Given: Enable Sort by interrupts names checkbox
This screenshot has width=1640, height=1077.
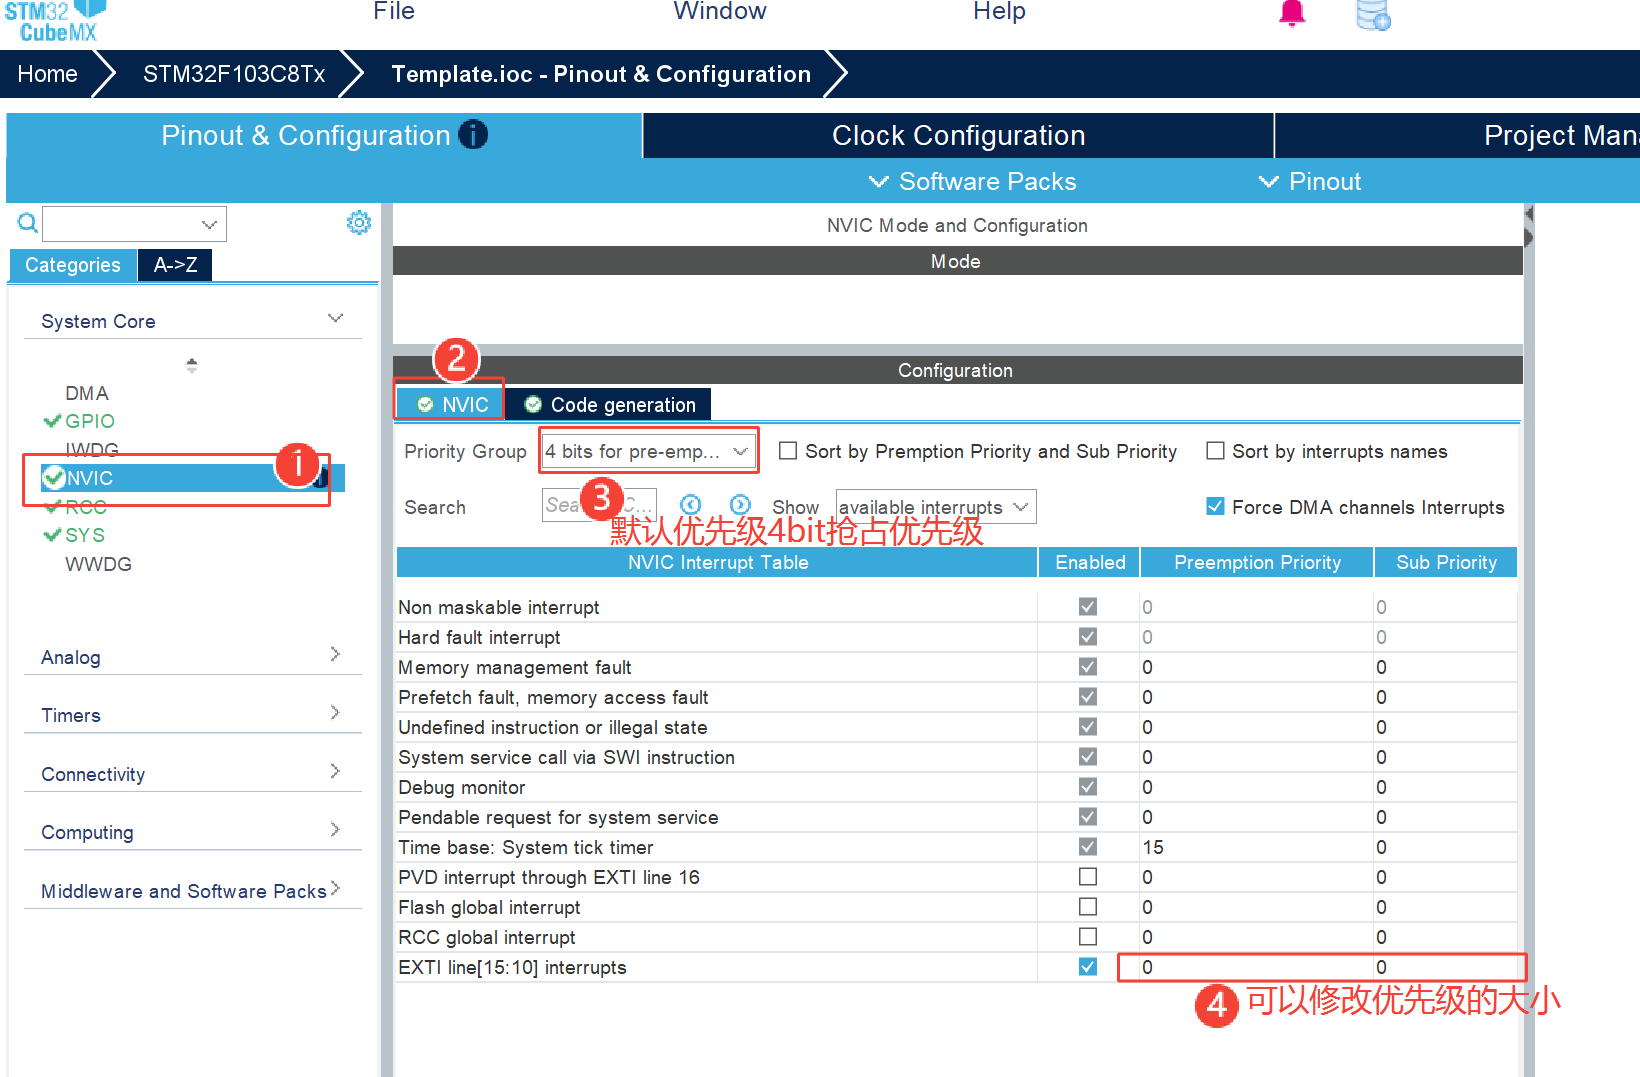Looking at the screenshot, I should (1215, 451).
